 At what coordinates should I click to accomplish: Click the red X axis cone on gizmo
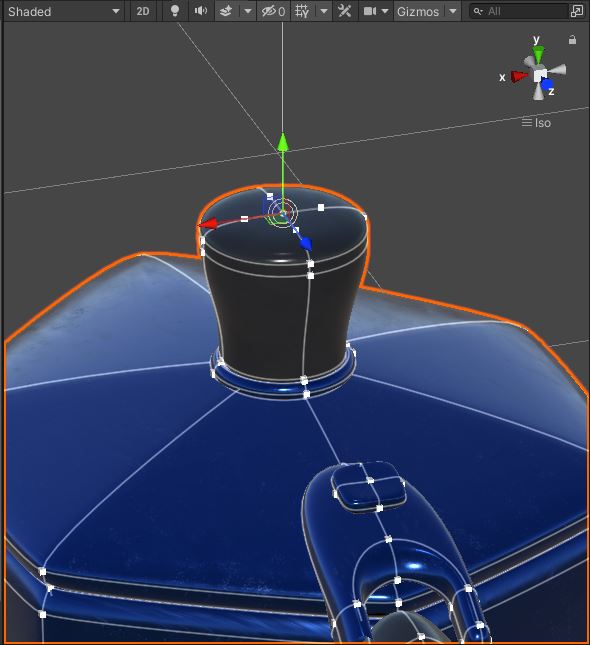(519, 76)
